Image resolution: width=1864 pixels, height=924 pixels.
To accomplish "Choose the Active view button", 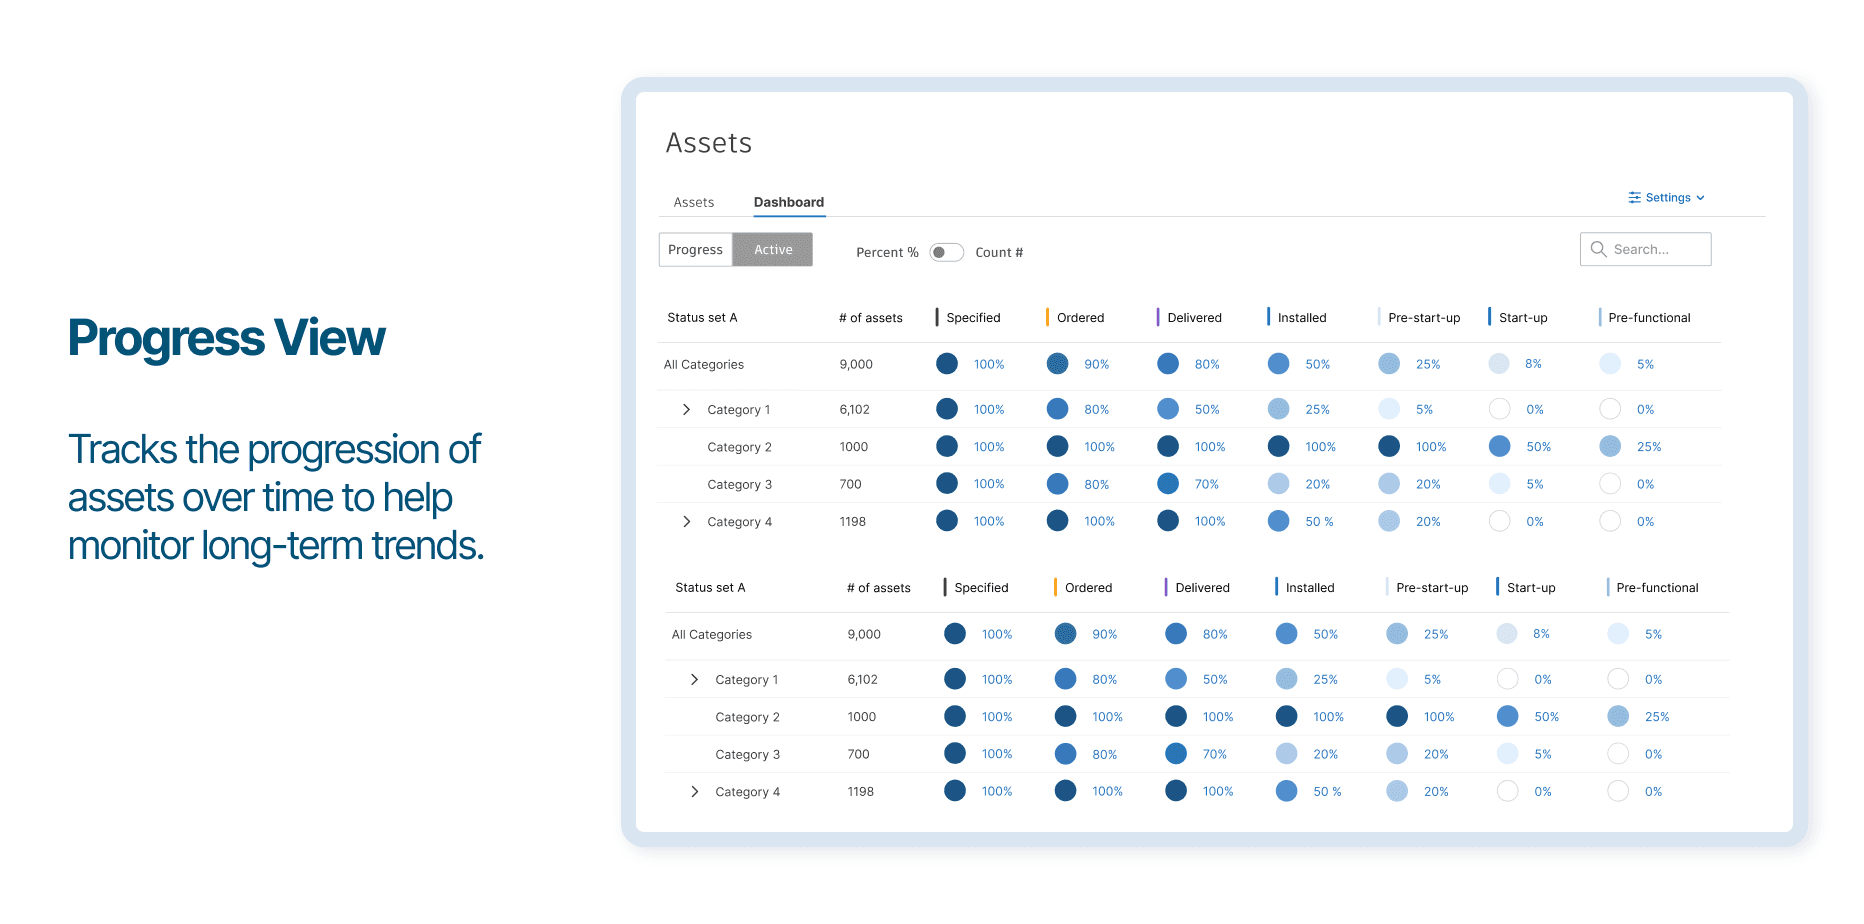I will [773, 250].
